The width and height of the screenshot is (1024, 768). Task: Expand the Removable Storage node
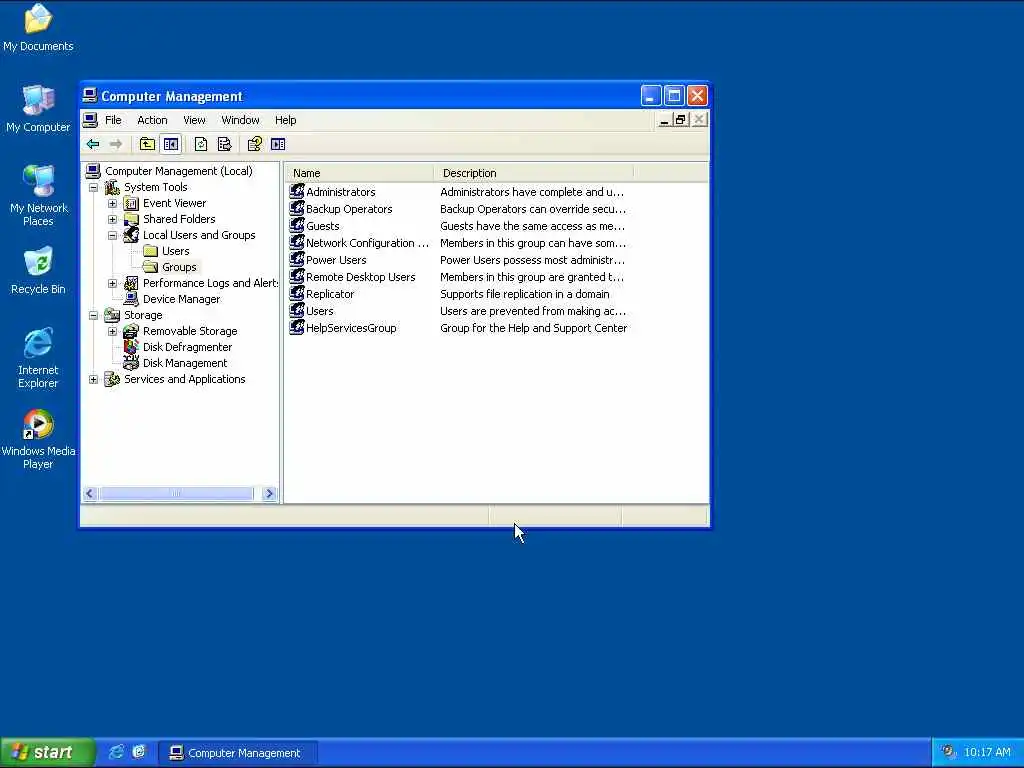click(x=112, y=331)
